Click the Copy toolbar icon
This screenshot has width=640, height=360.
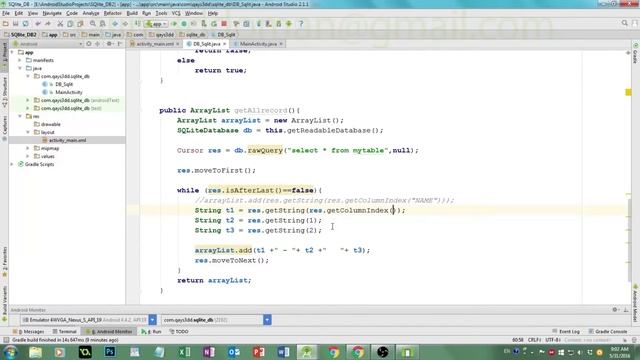point(70,24)
